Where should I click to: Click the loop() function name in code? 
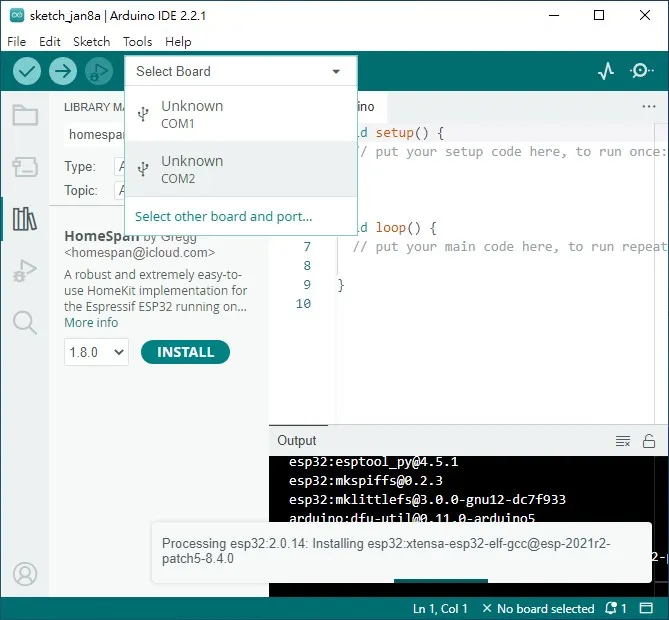pyautogui.click(x=391, y=228)
